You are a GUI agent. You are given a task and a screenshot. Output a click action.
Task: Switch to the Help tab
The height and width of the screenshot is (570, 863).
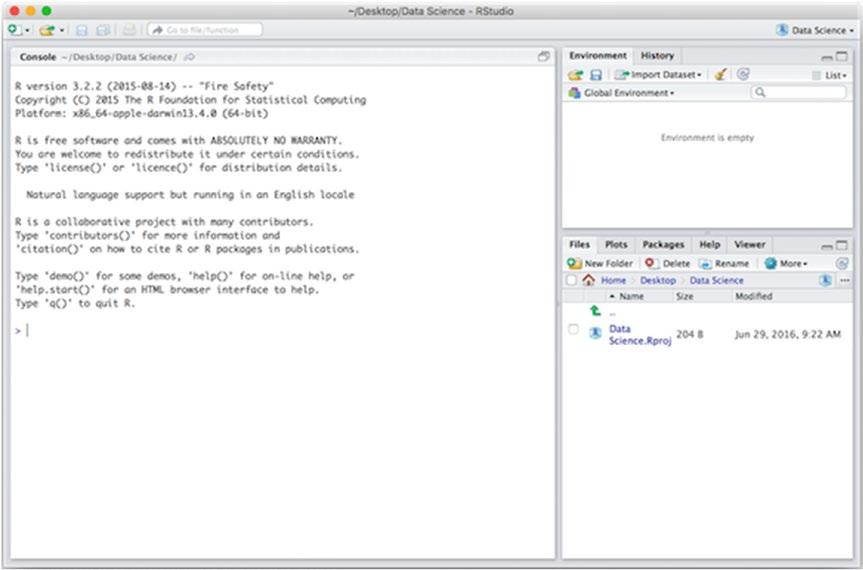point(709,244)
